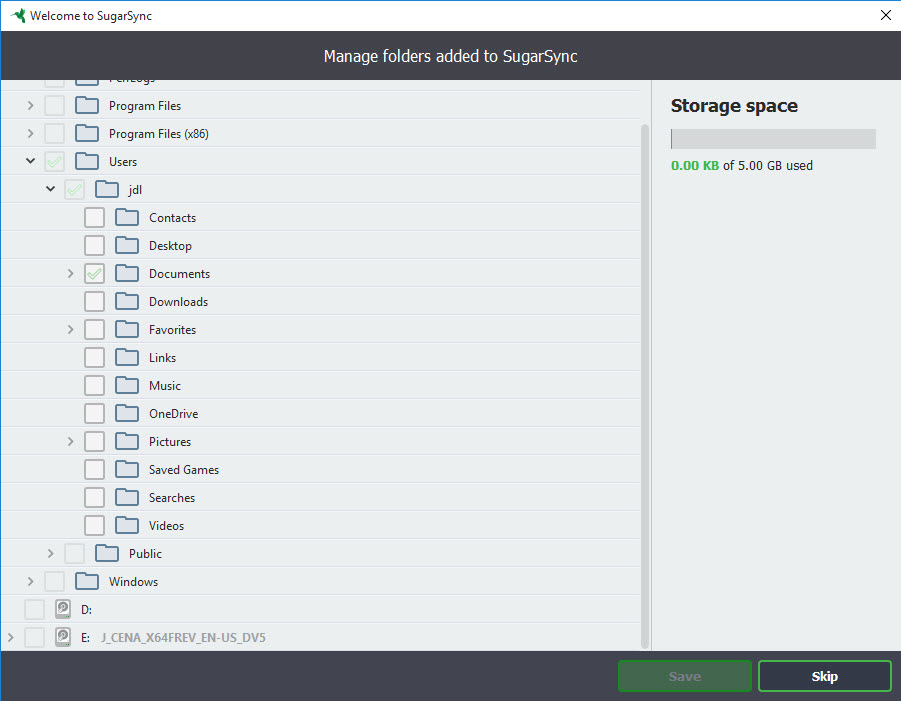Click the OneDrive folder icon

coord(127,414)
